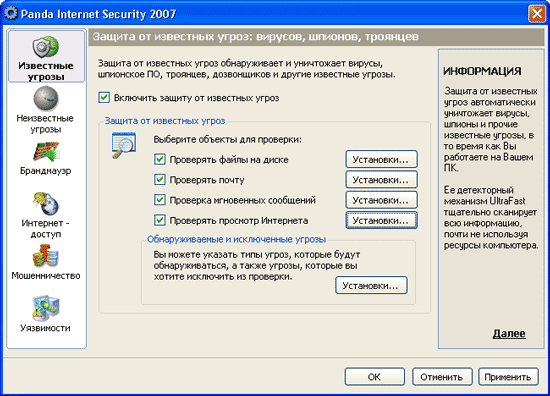
Task: Open Установки for detected and excluded threats
Action: pos(371,286)
